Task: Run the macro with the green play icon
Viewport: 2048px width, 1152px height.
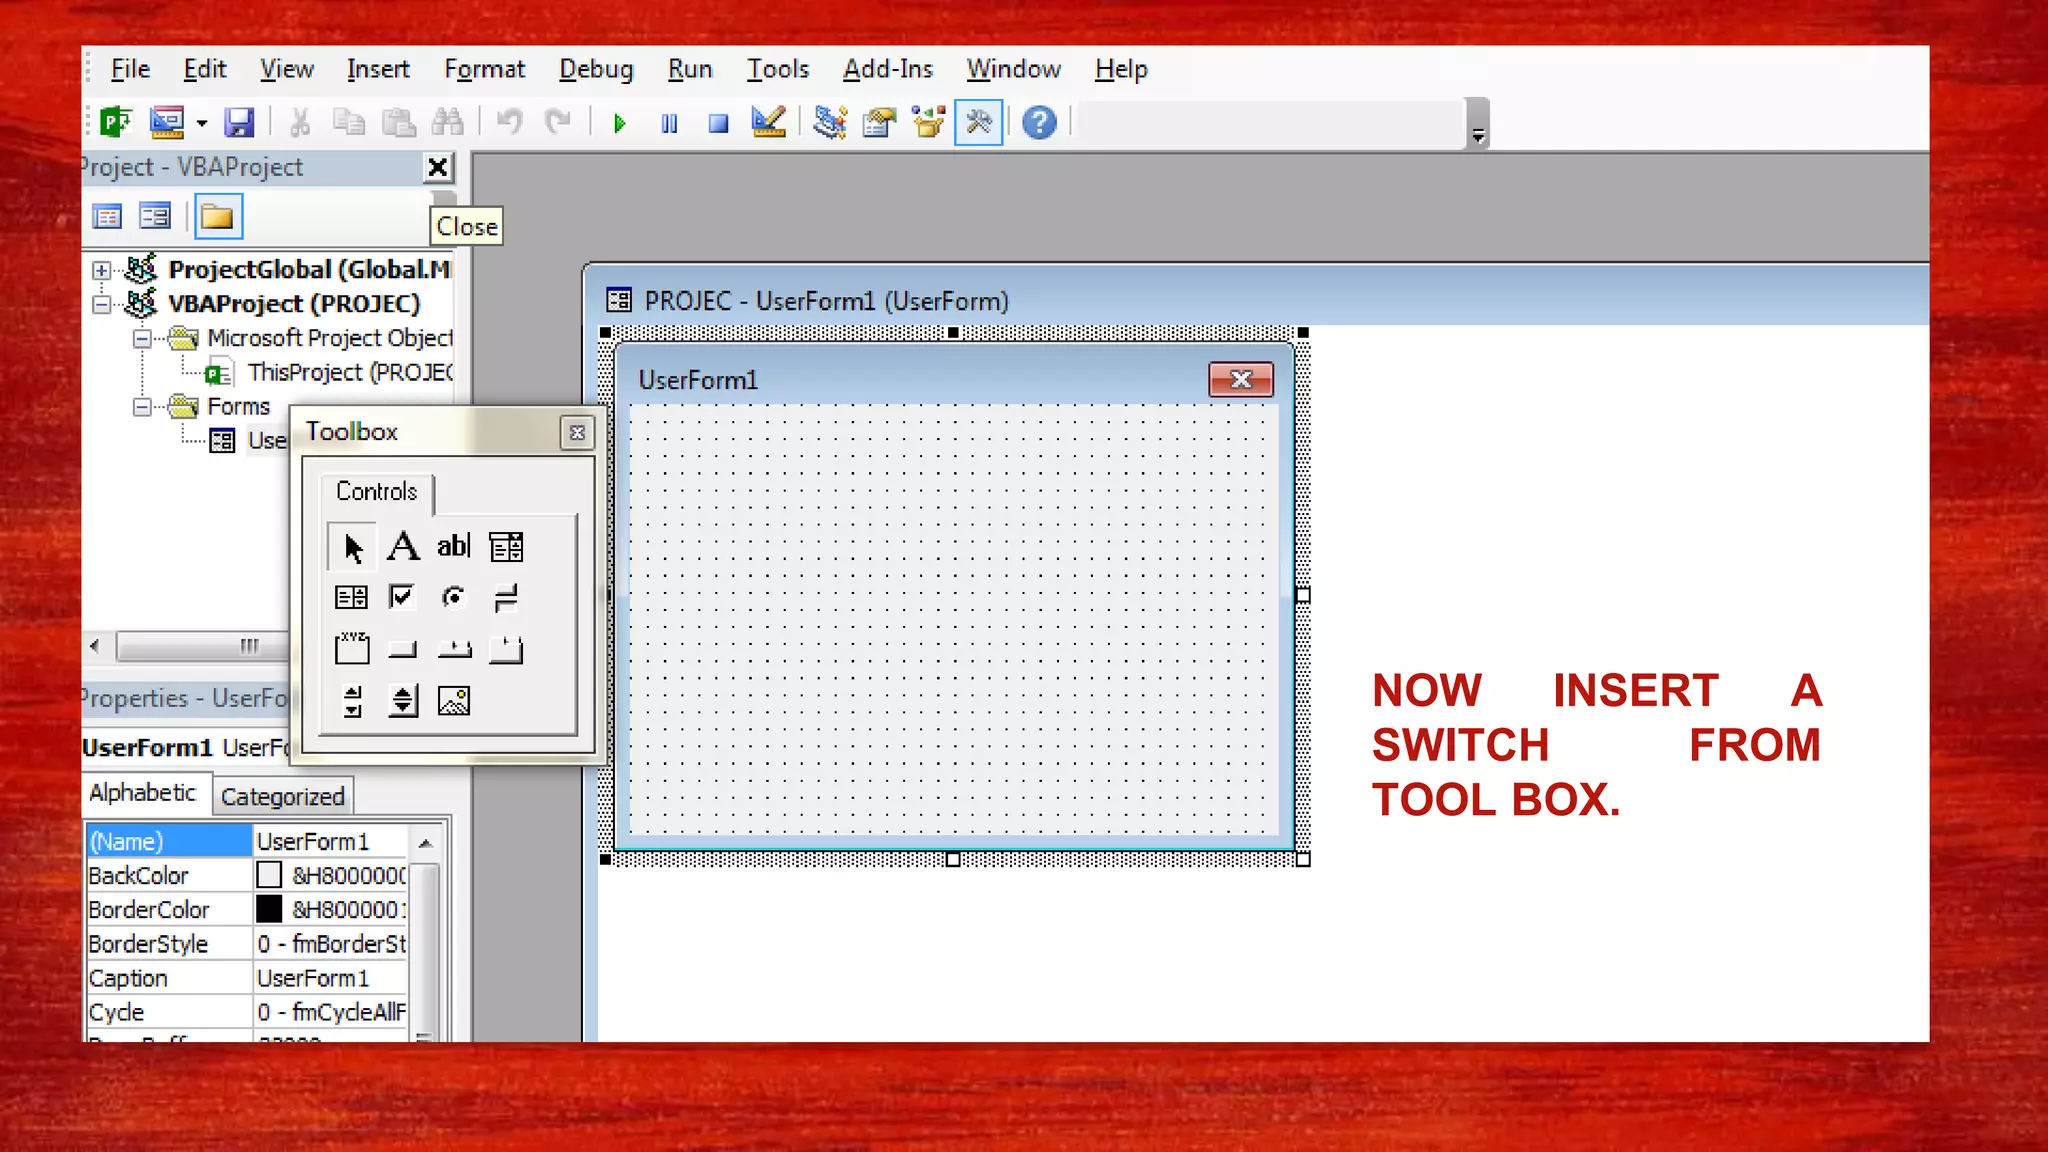Action: 619,124
